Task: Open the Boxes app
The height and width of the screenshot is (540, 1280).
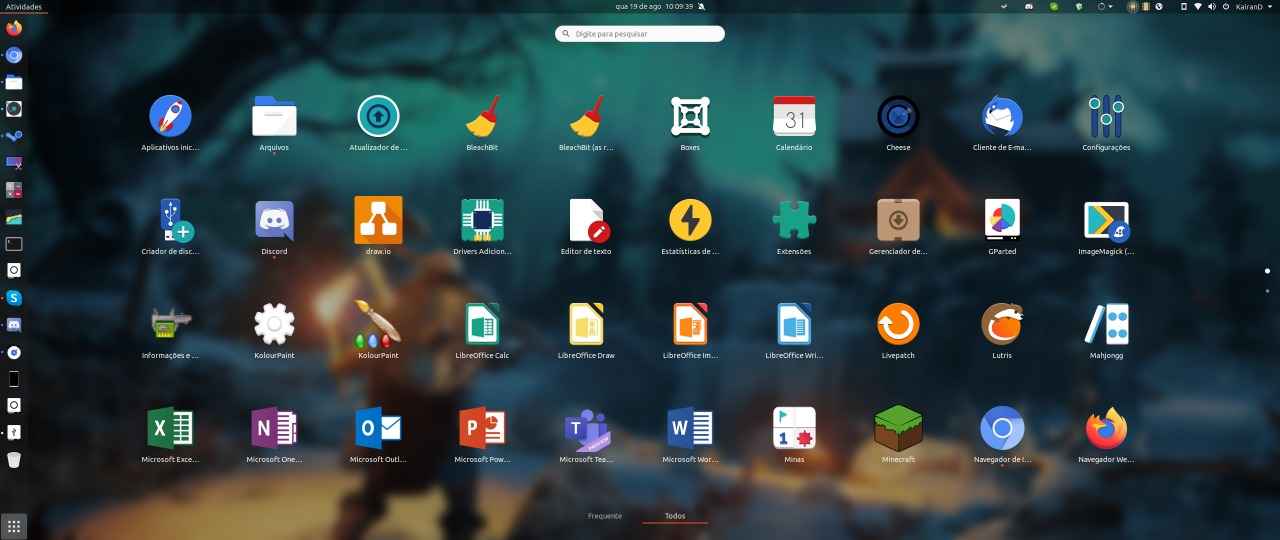Action: [690, 116]
